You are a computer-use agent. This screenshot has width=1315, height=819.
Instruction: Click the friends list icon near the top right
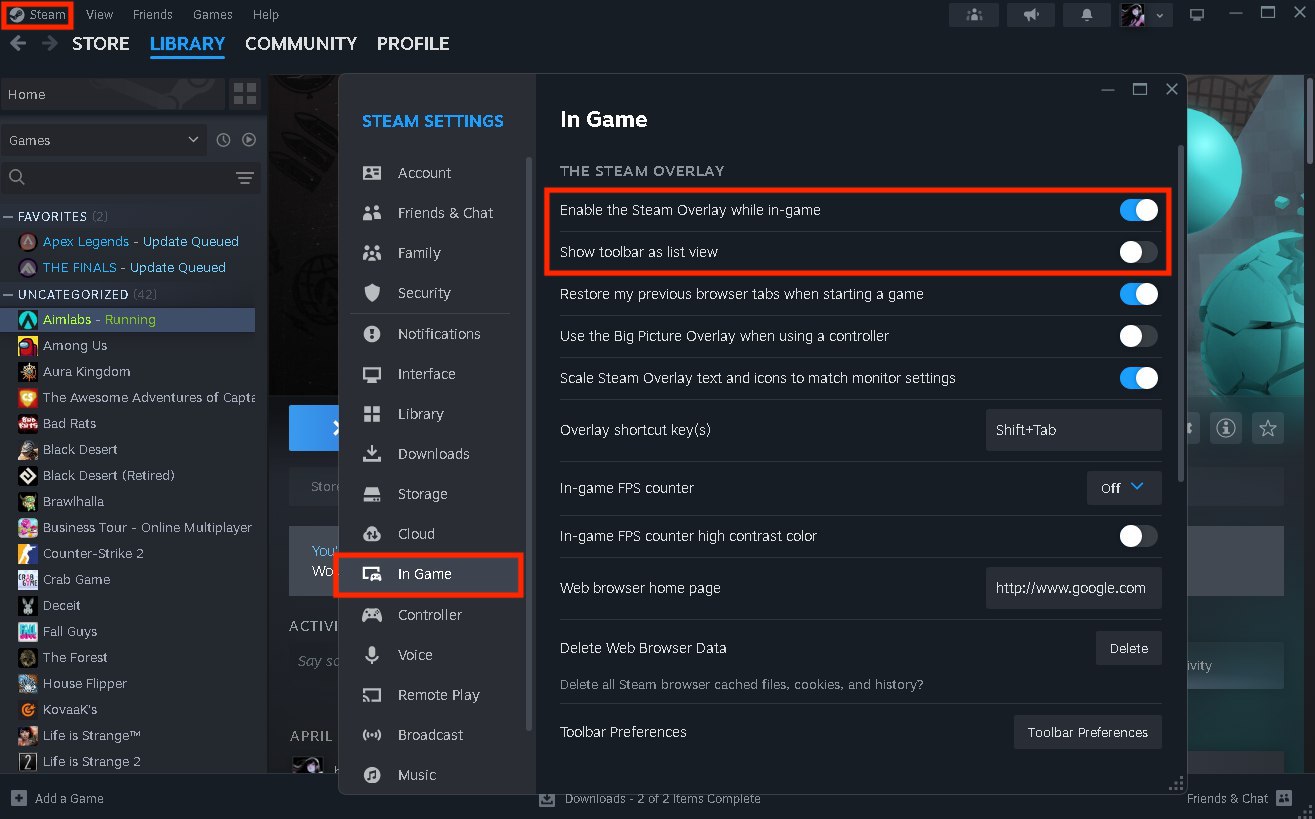pos(973,15)
